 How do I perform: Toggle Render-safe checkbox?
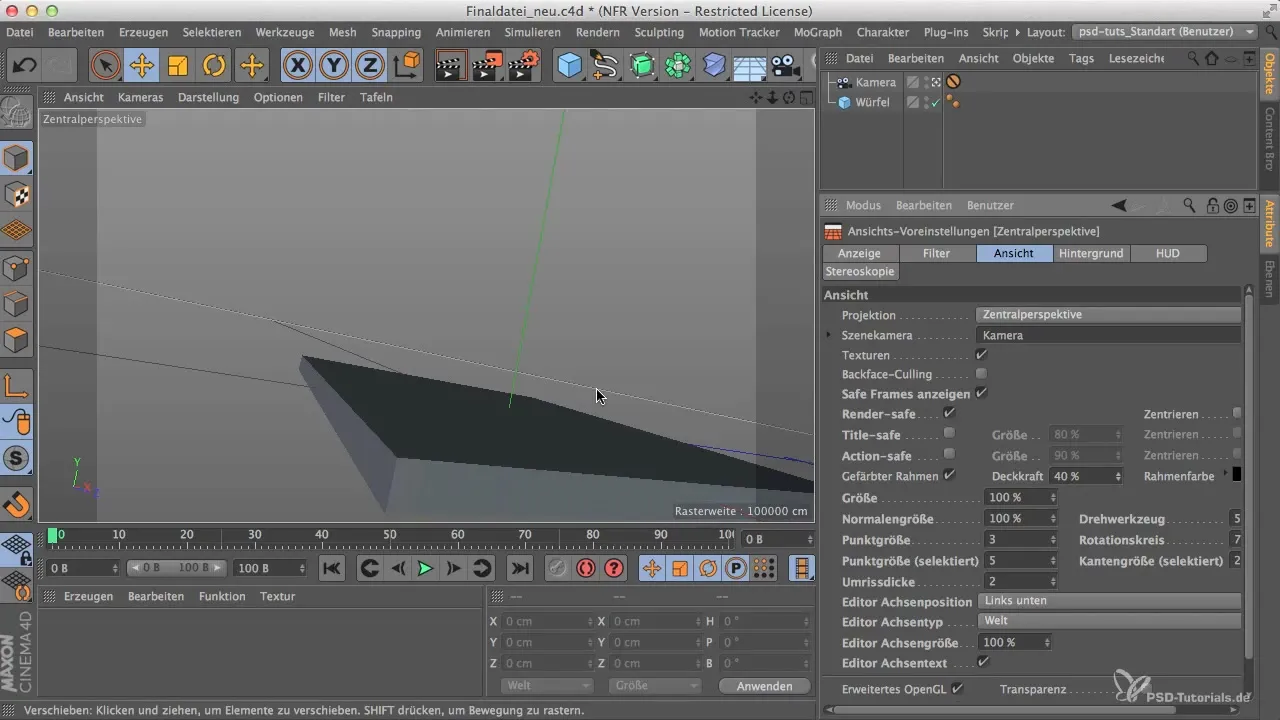[949, 413]
